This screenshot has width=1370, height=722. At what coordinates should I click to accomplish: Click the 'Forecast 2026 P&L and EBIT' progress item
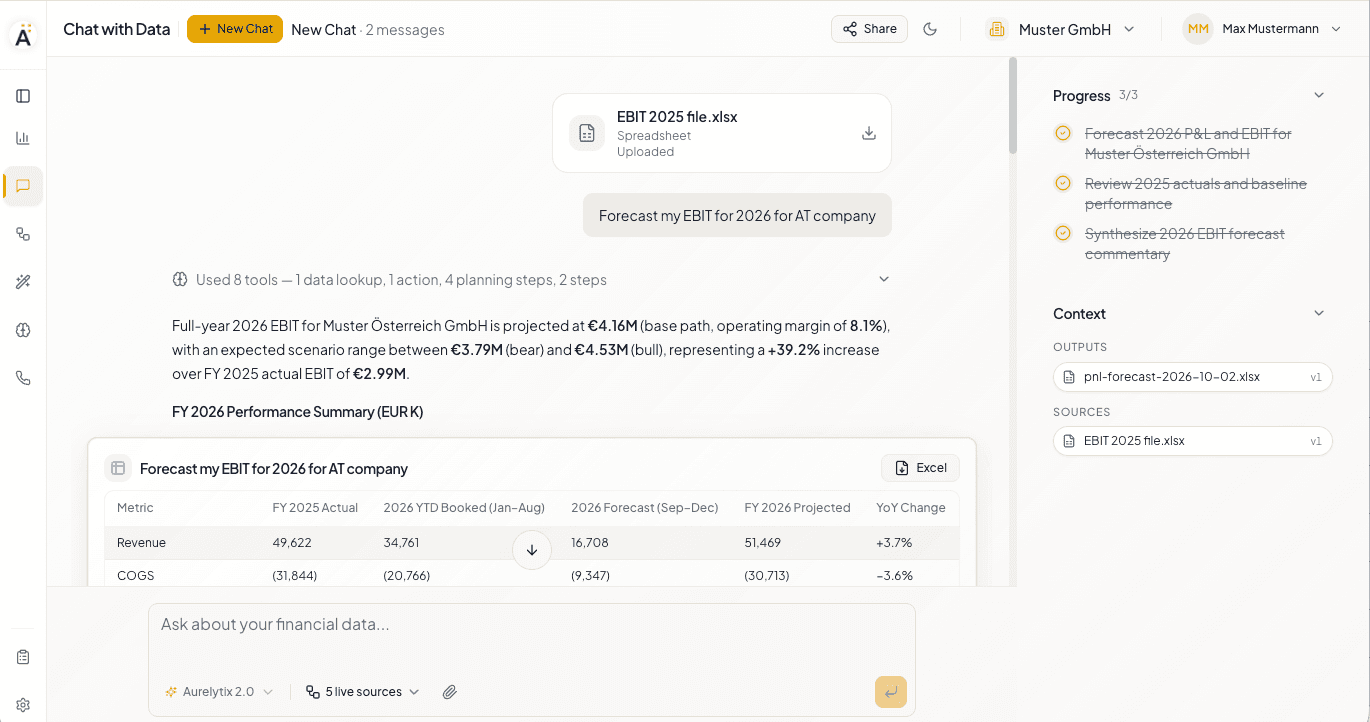pos(1188,144)
